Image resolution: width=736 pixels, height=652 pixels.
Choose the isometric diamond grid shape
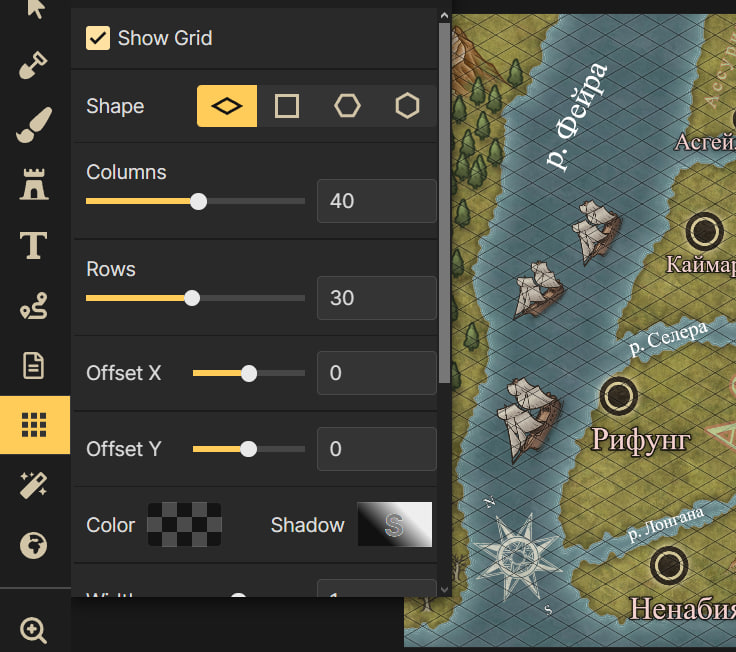227,106
